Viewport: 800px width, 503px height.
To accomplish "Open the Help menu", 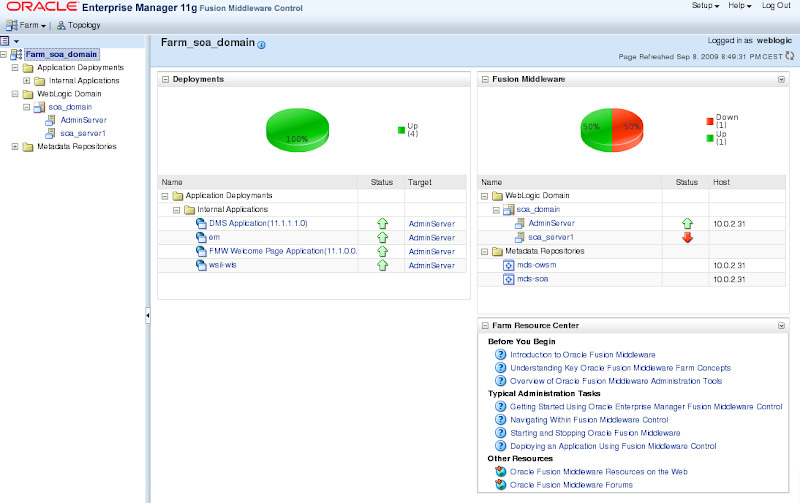I will (740, 6).
